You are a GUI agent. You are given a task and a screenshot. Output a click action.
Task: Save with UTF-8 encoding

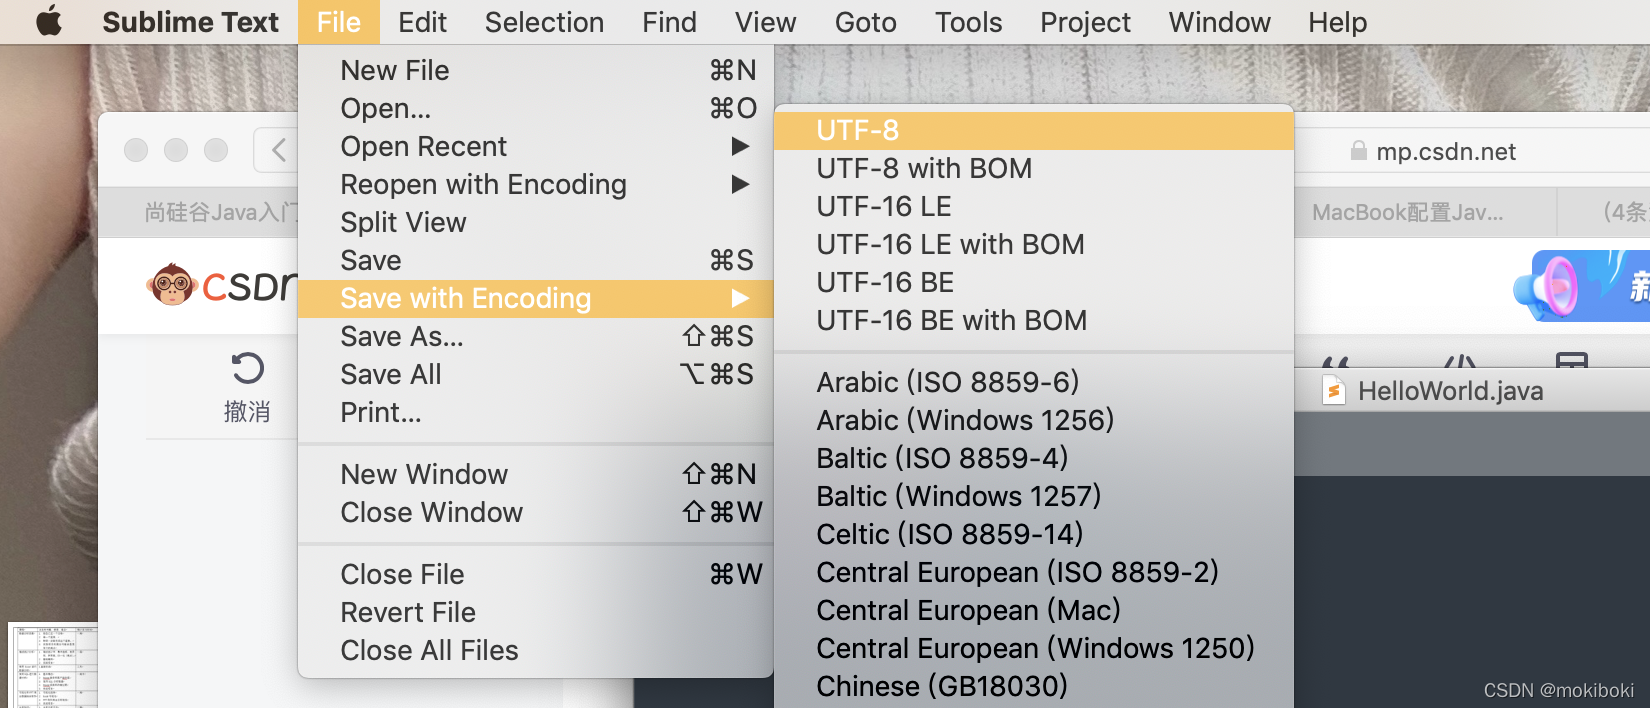[x=1034, y=130]
